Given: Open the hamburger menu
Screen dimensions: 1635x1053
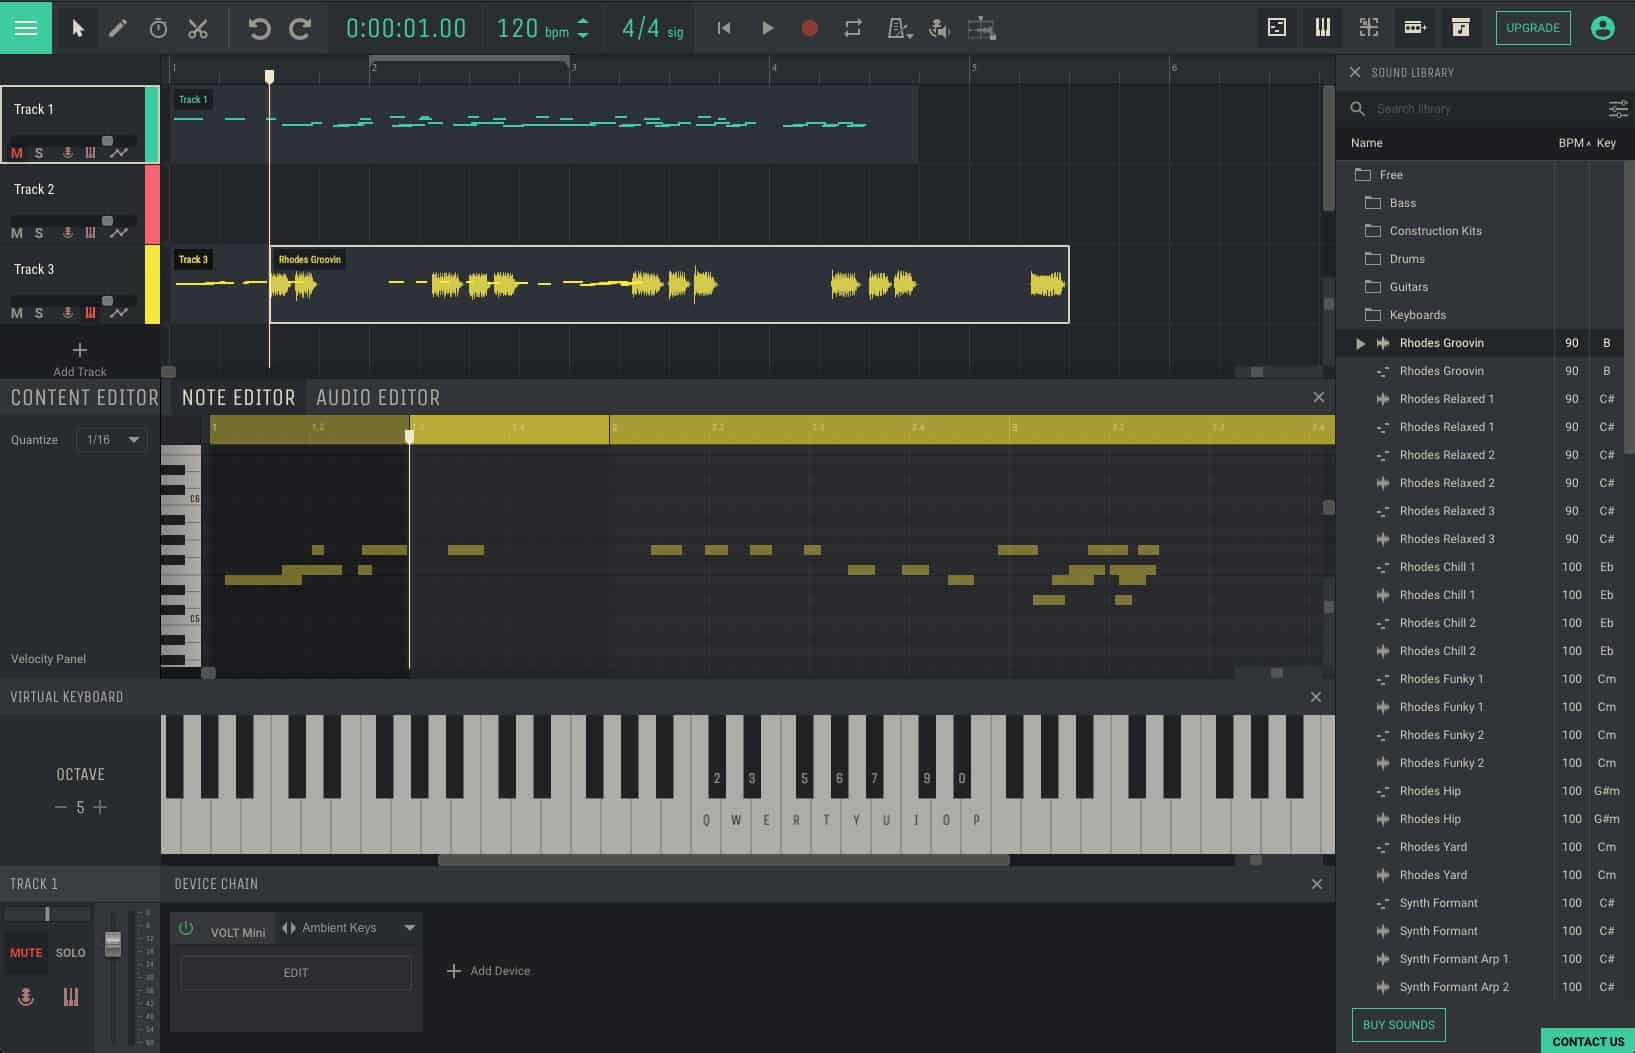Looking at the screenshot, I should point(26,27).
